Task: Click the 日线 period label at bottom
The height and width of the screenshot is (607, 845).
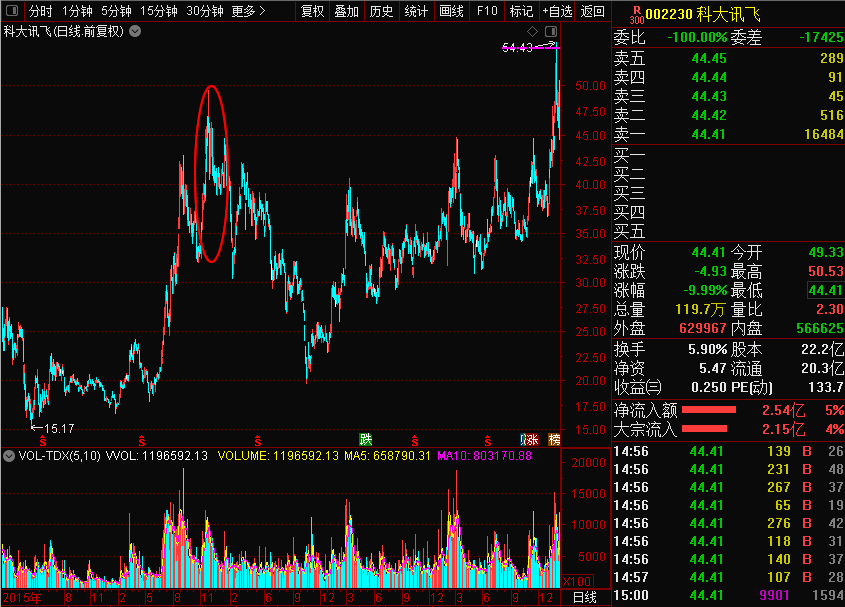Action: pyautogui.click(x=584, y=597)
